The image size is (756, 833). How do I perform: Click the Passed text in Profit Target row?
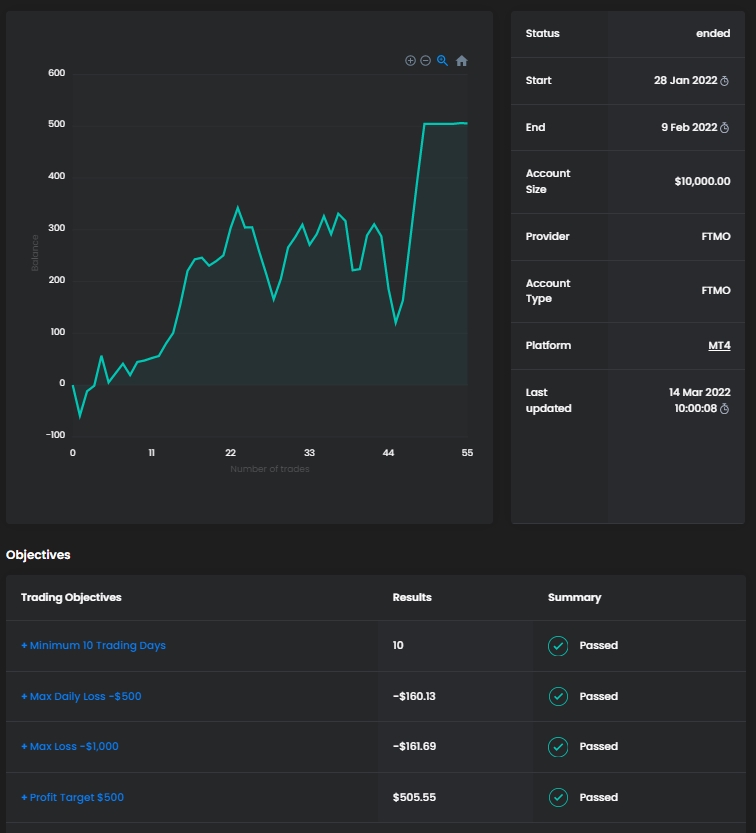click(x=599, y=797)
